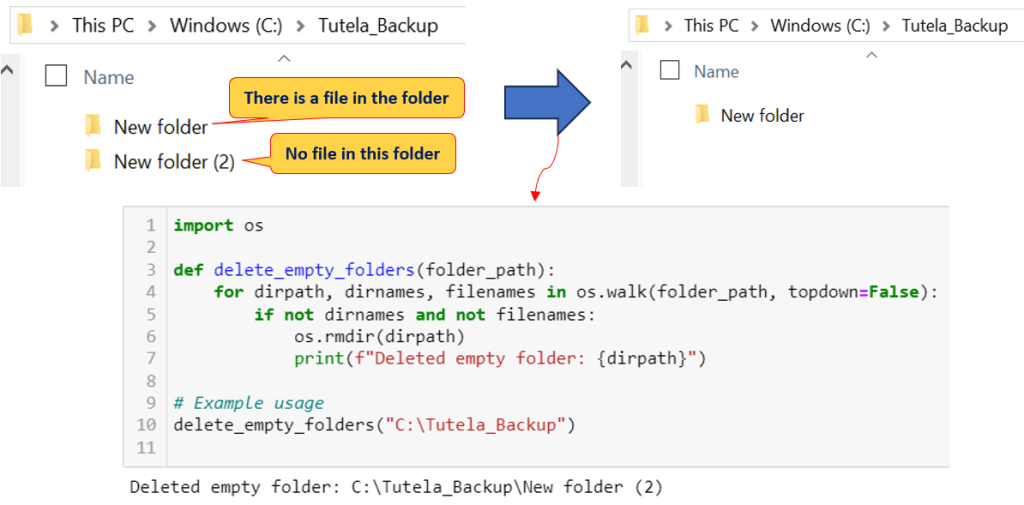Viewport: 1024px width, 505px height.
Task: Click address bar folder icon in right window
Action: (642, 25)
